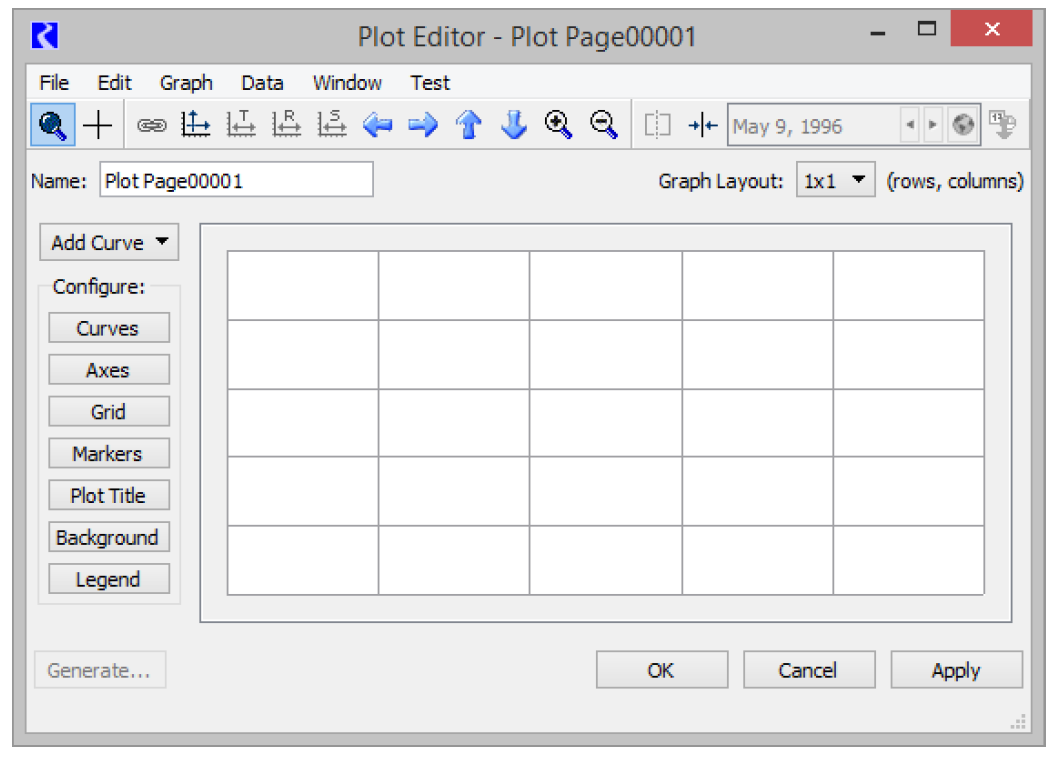Viewport: 1061px width, 763px height.
Task: Step the date back with left arrow
Action: coord(909,126)
